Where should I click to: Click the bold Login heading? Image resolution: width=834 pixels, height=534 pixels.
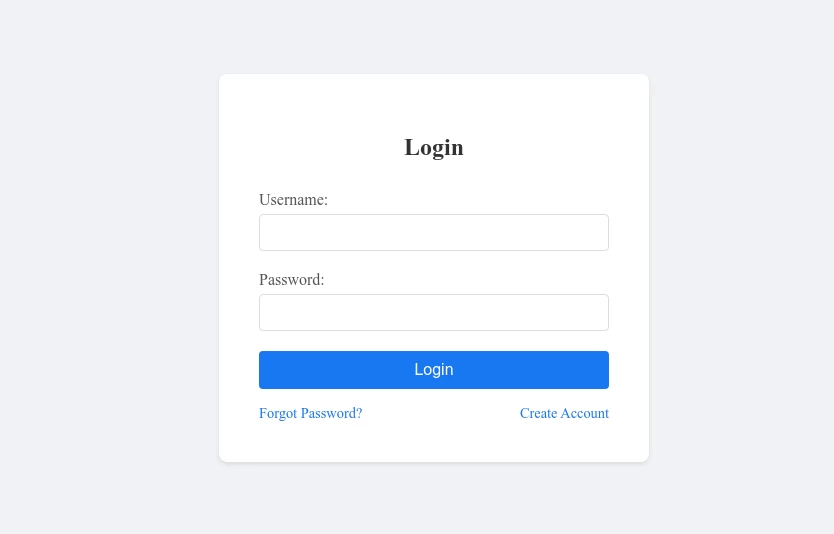tap(433, 147)
